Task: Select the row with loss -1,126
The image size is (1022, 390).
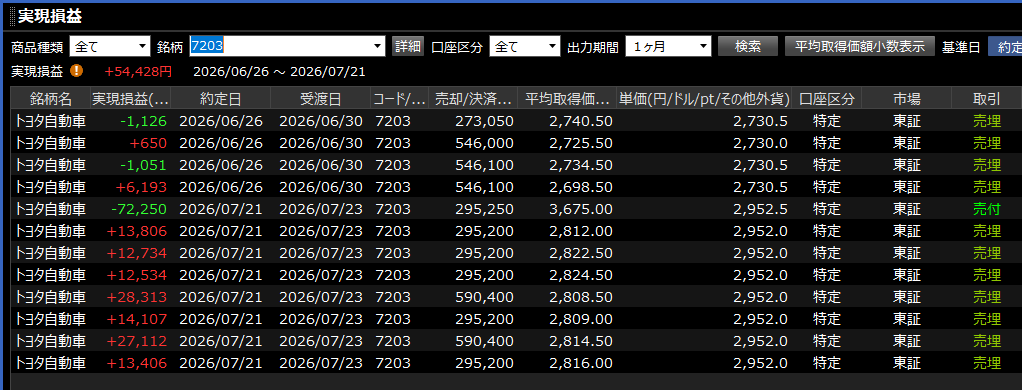Action: pos(516,121)
